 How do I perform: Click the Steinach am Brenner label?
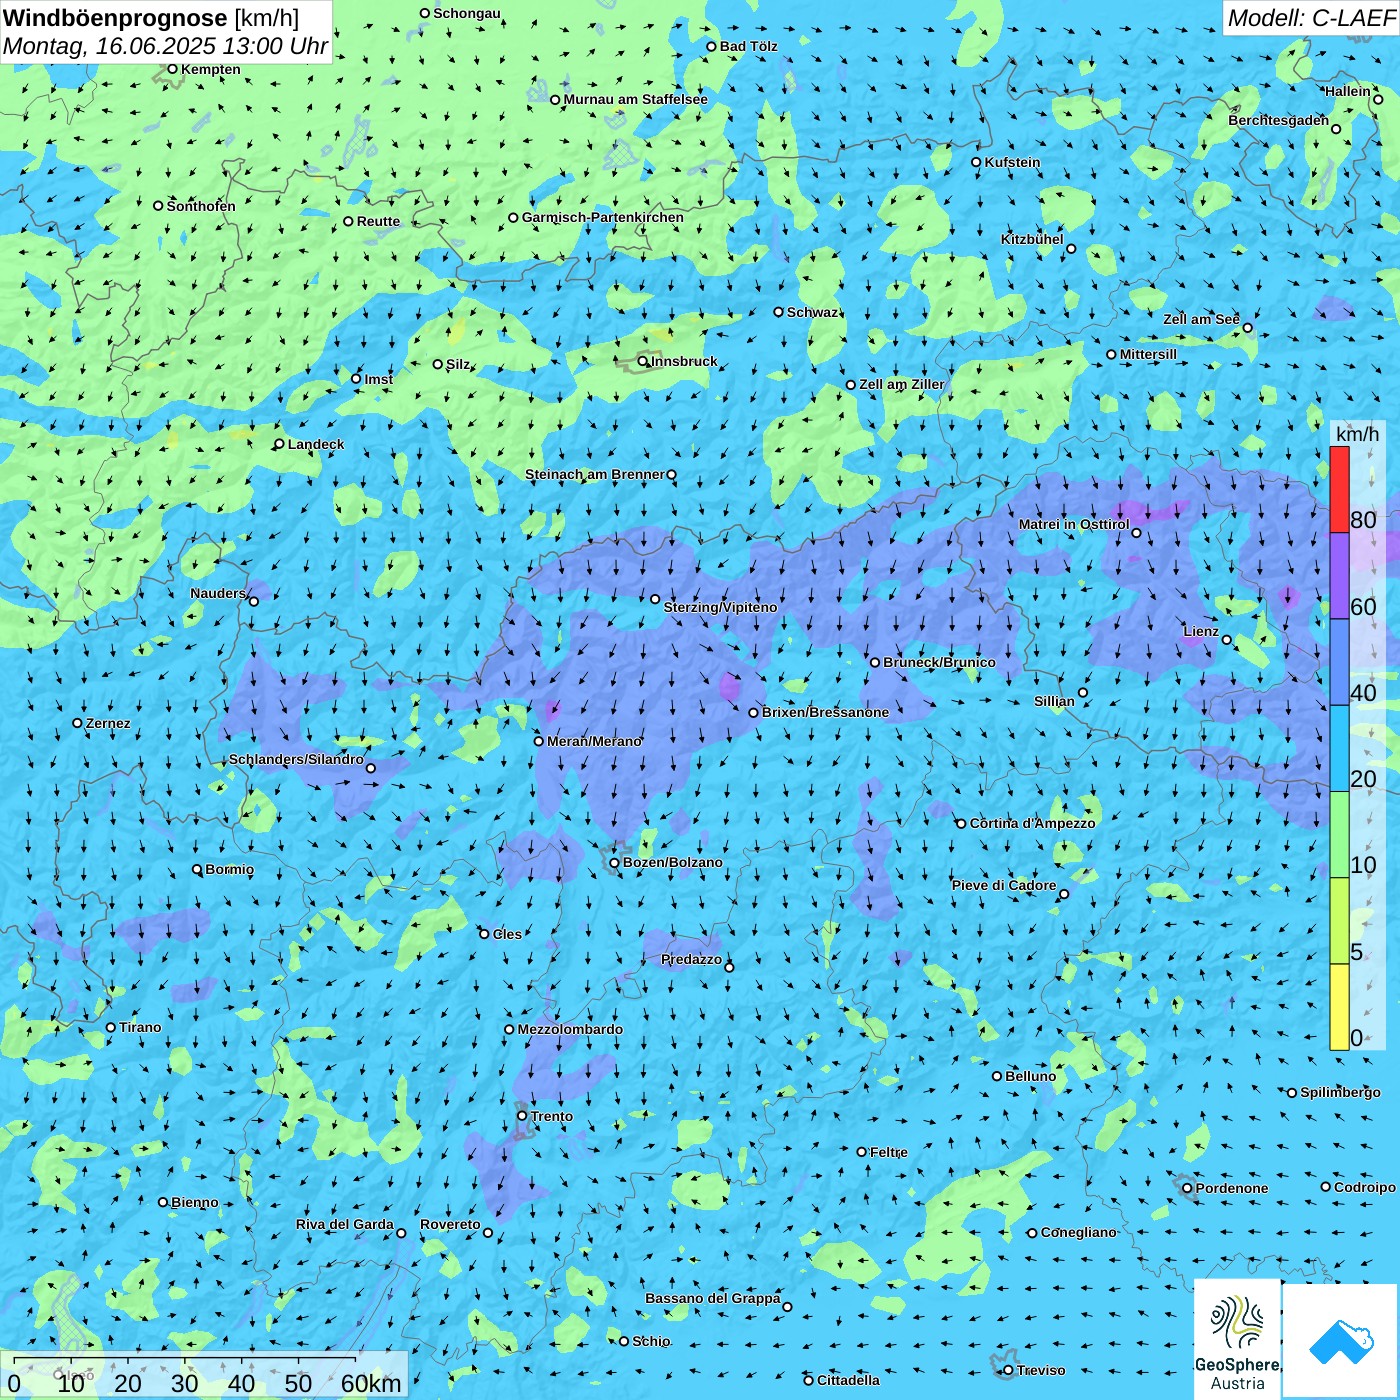click(x=595, y=474)
